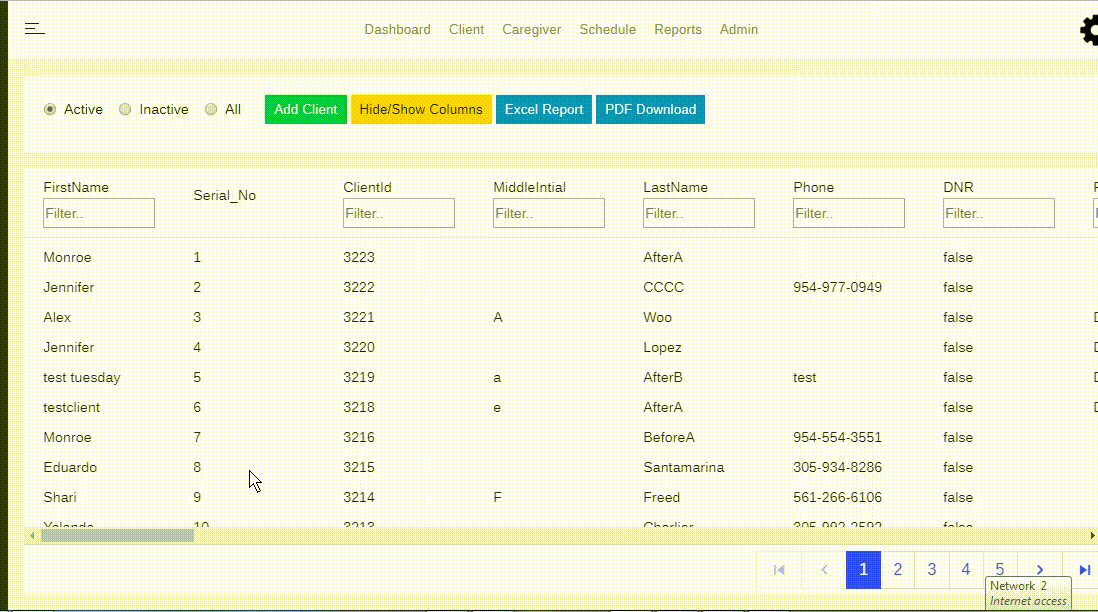Click phone number 954-554-3551
The width and height of the screenshot is (1098, 612).
(x=837, y=437)
